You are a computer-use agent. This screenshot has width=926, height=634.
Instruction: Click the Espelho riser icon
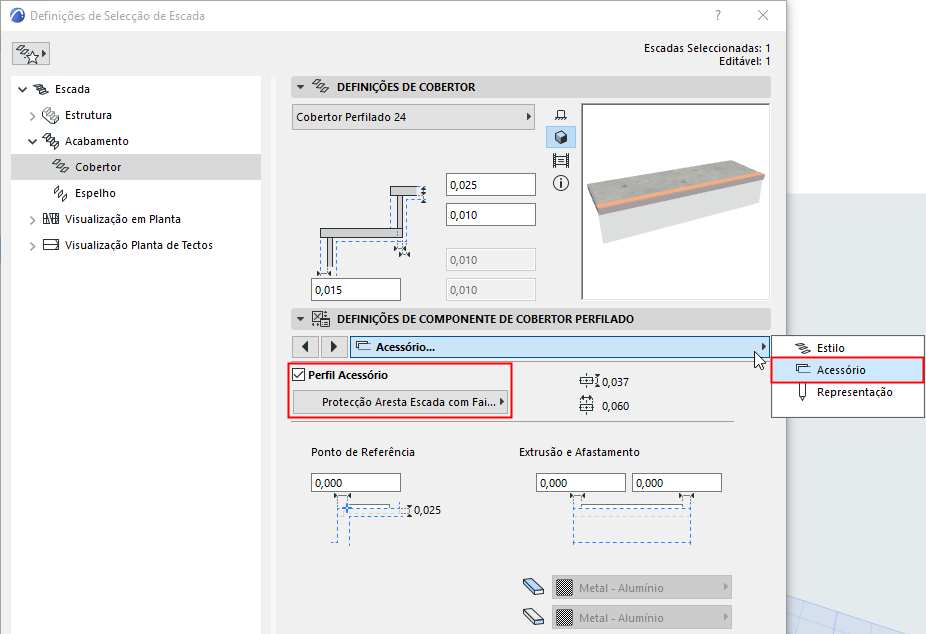[60, 193]
